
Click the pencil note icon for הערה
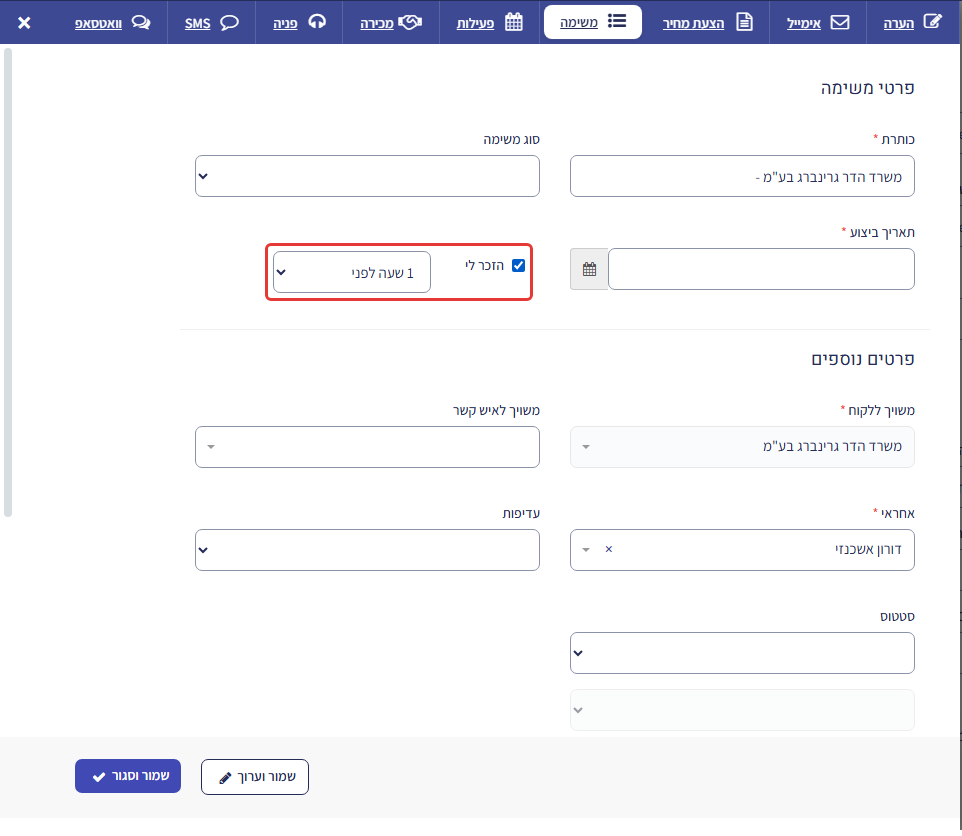tap(932, 21)
